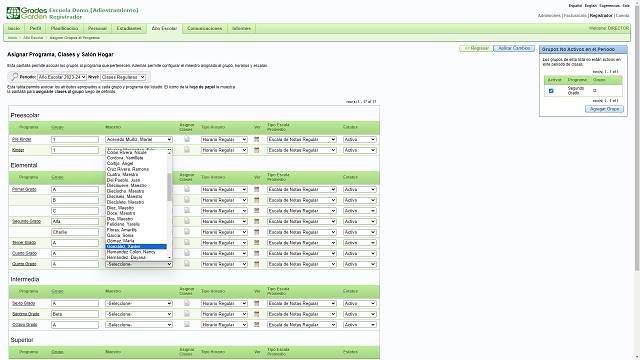Image resolution: width=640 pixels, height=360 pixels.
Task: View schedule calendar icon for Primer Grado A
Action: point(257,189)
